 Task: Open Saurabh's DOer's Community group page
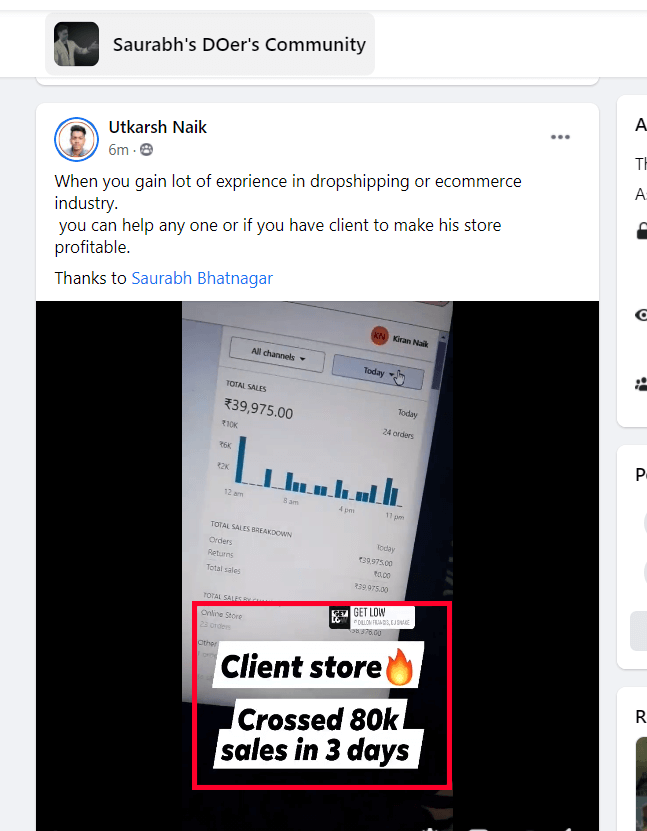pos(239,45)
